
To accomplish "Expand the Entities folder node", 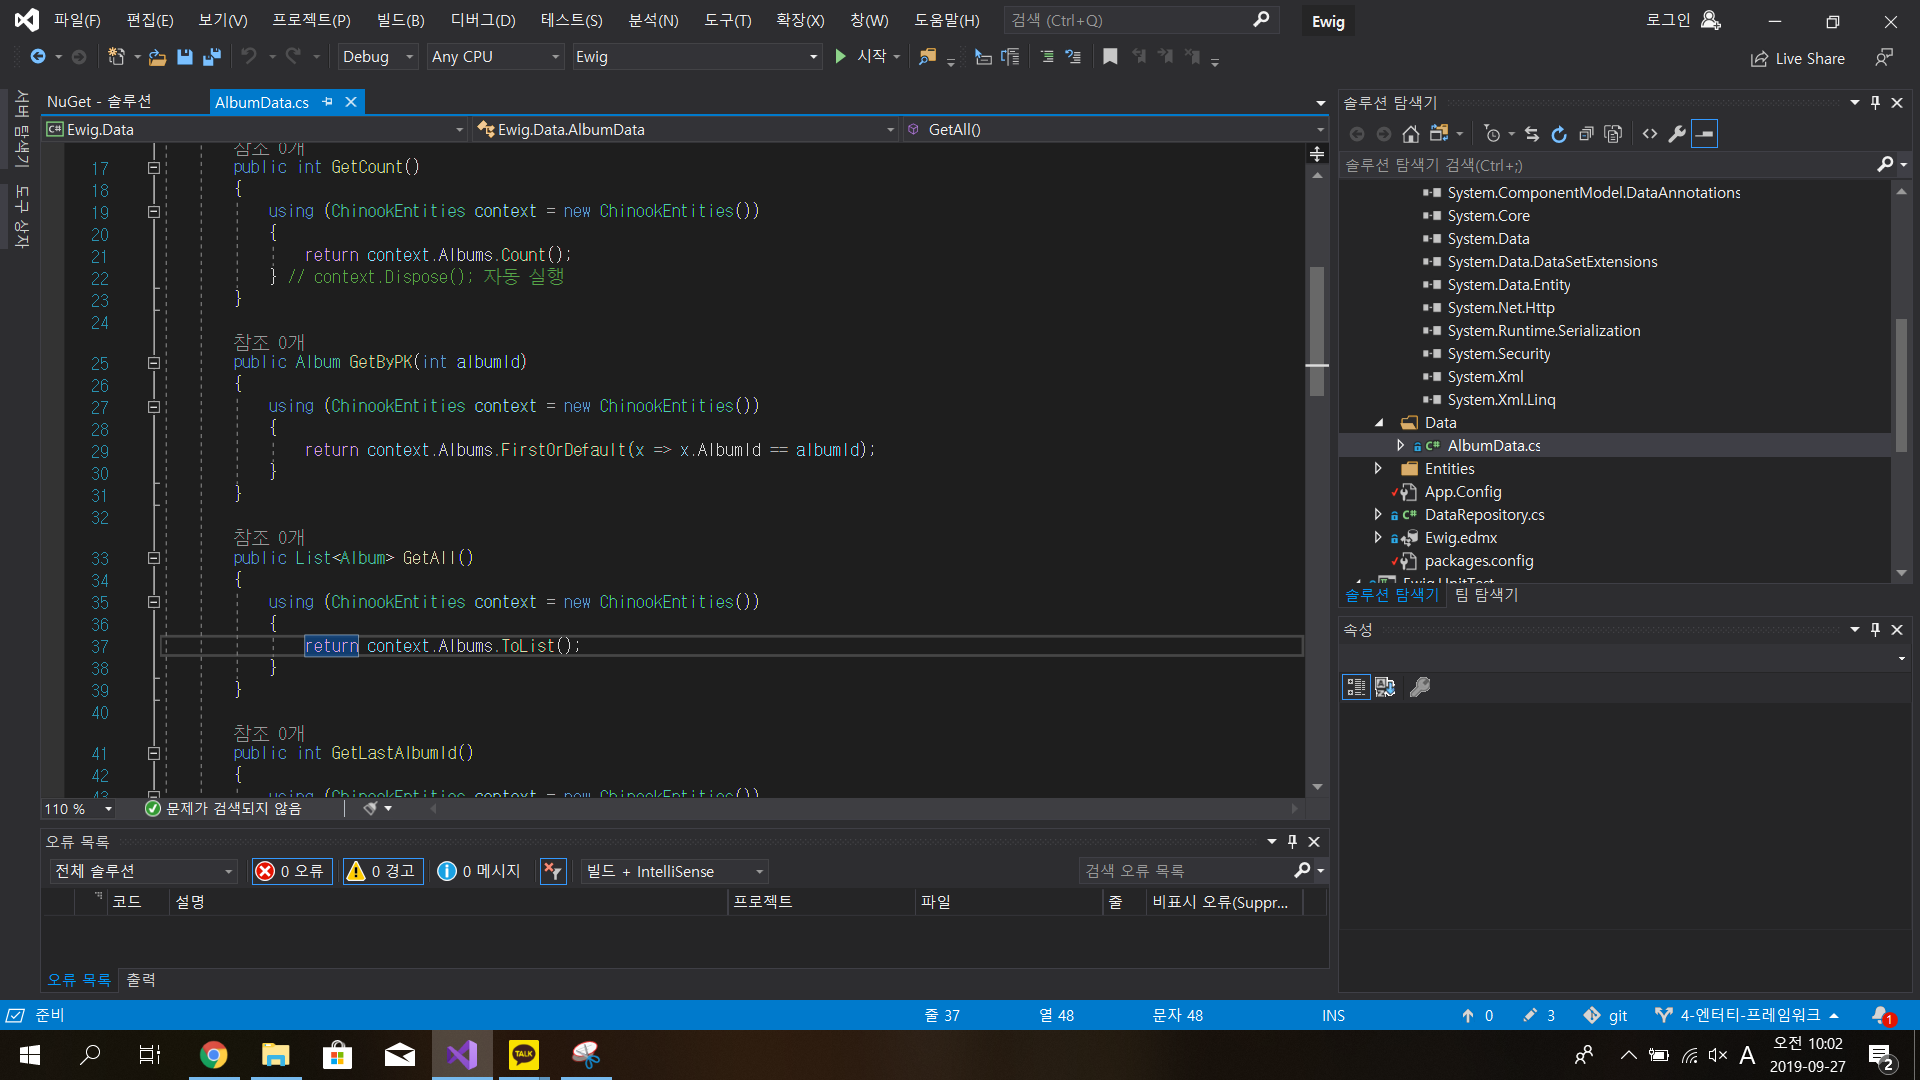I will coord(1378,469).
